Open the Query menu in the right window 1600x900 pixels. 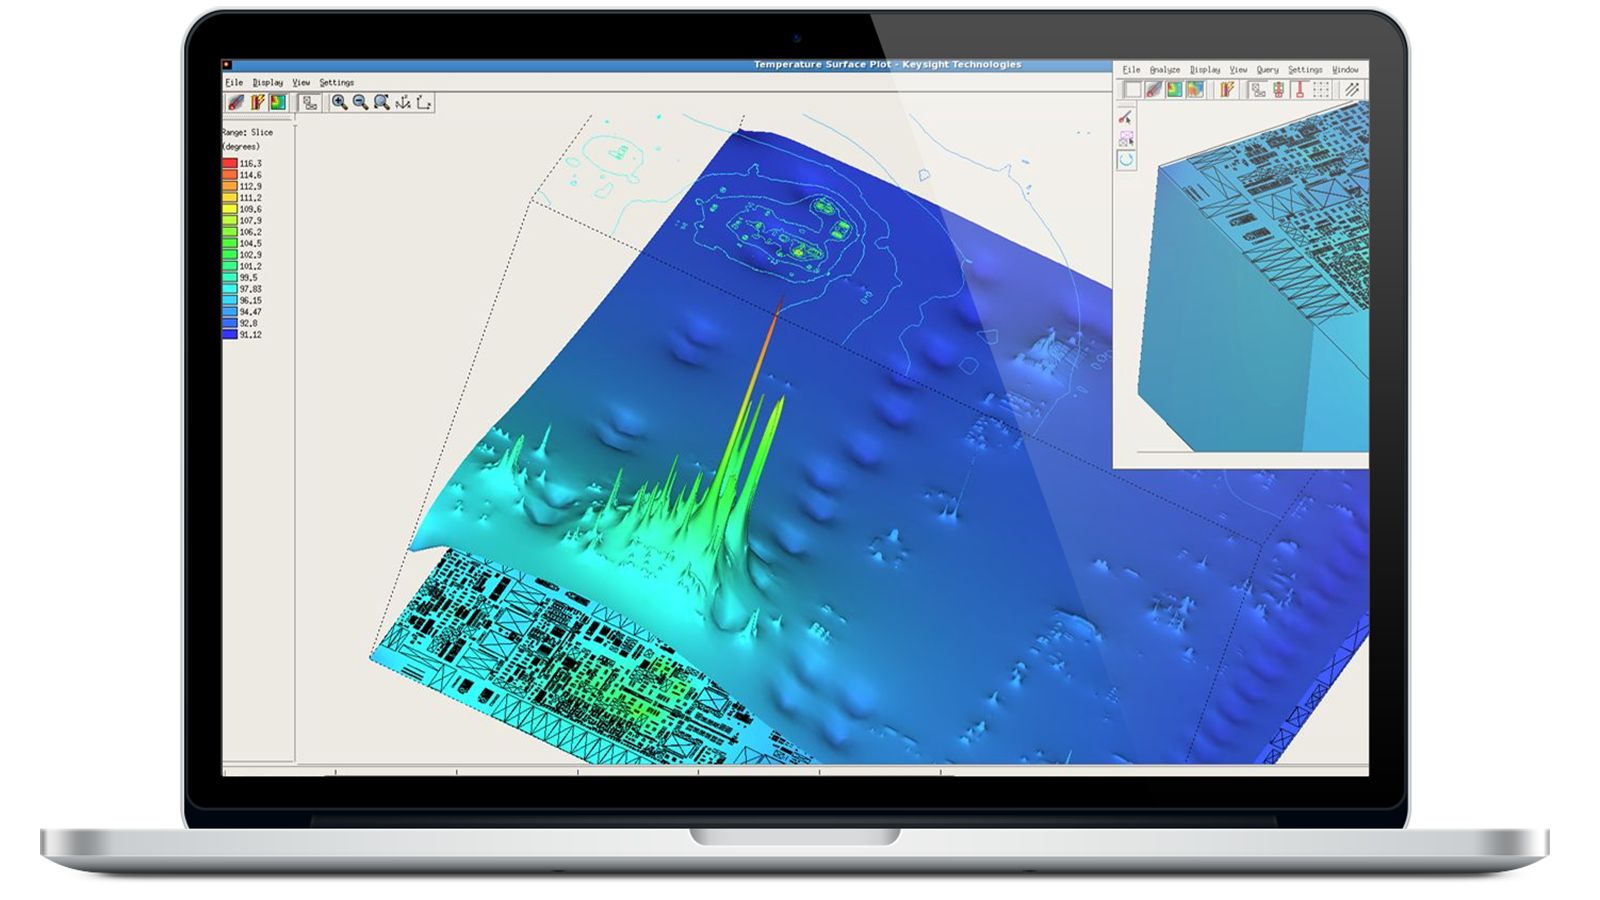click(x=1267, y=70)
